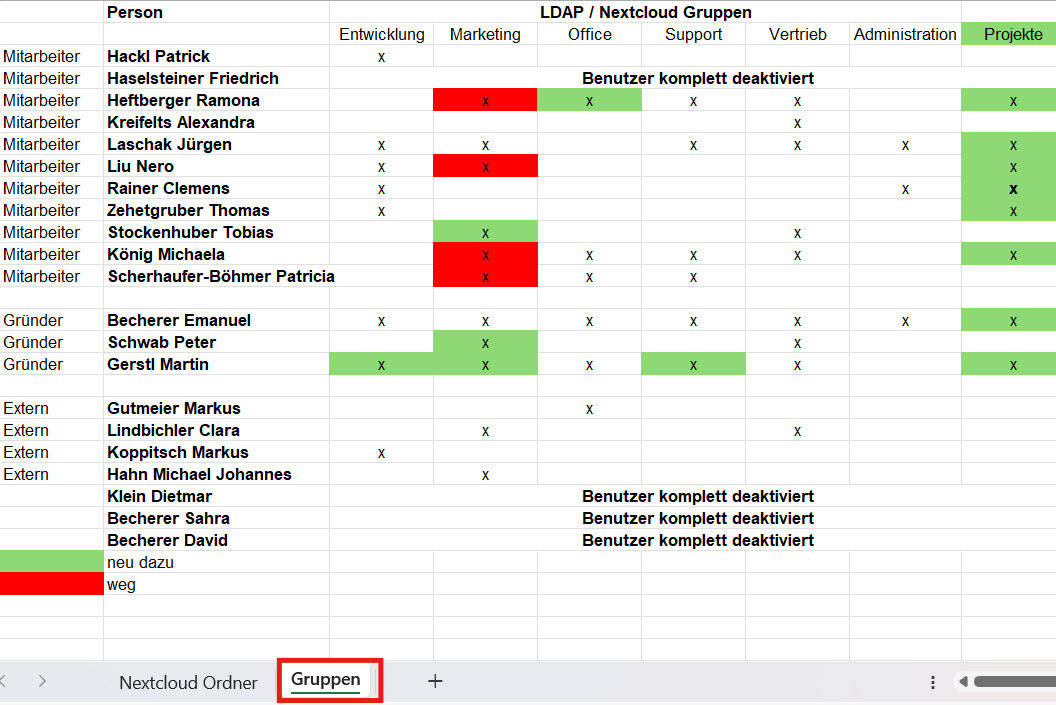Click the next sheet navigation arrow
The image size is (1056, 705).
(x=42, y=681)
